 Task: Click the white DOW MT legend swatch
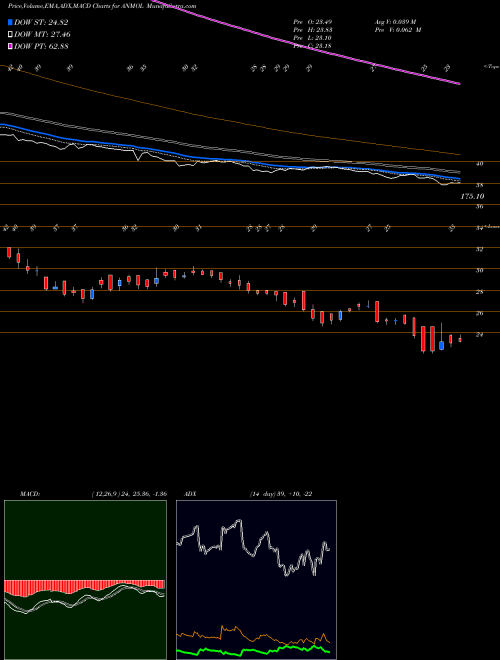pyautogui.click(x=10, y=35)
